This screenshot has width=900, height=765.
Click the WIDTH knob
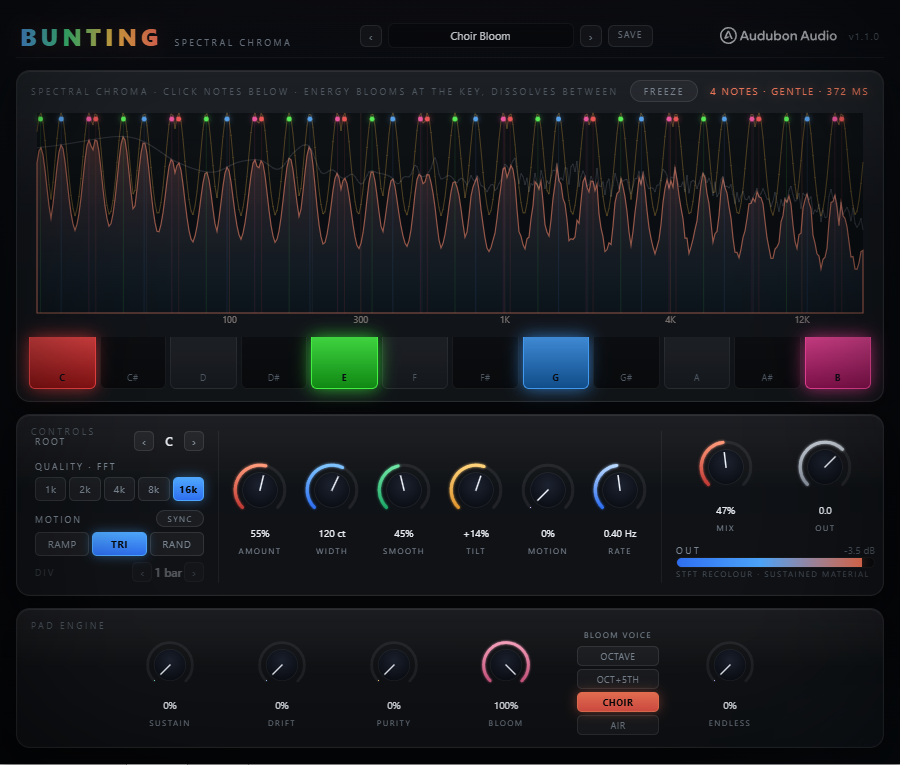pyautogui.click(x=332, y=489)
